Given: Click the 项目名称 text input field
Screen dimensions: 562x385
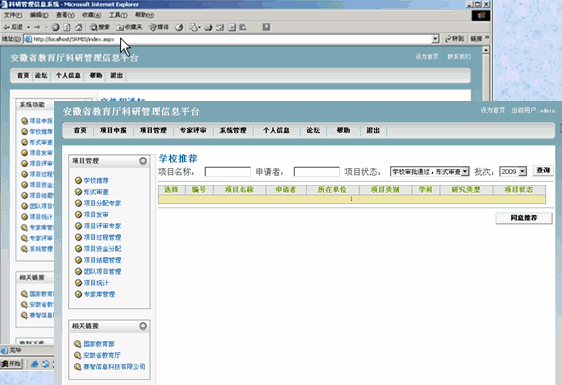Looking at the screenshot, I should (228, 172).
